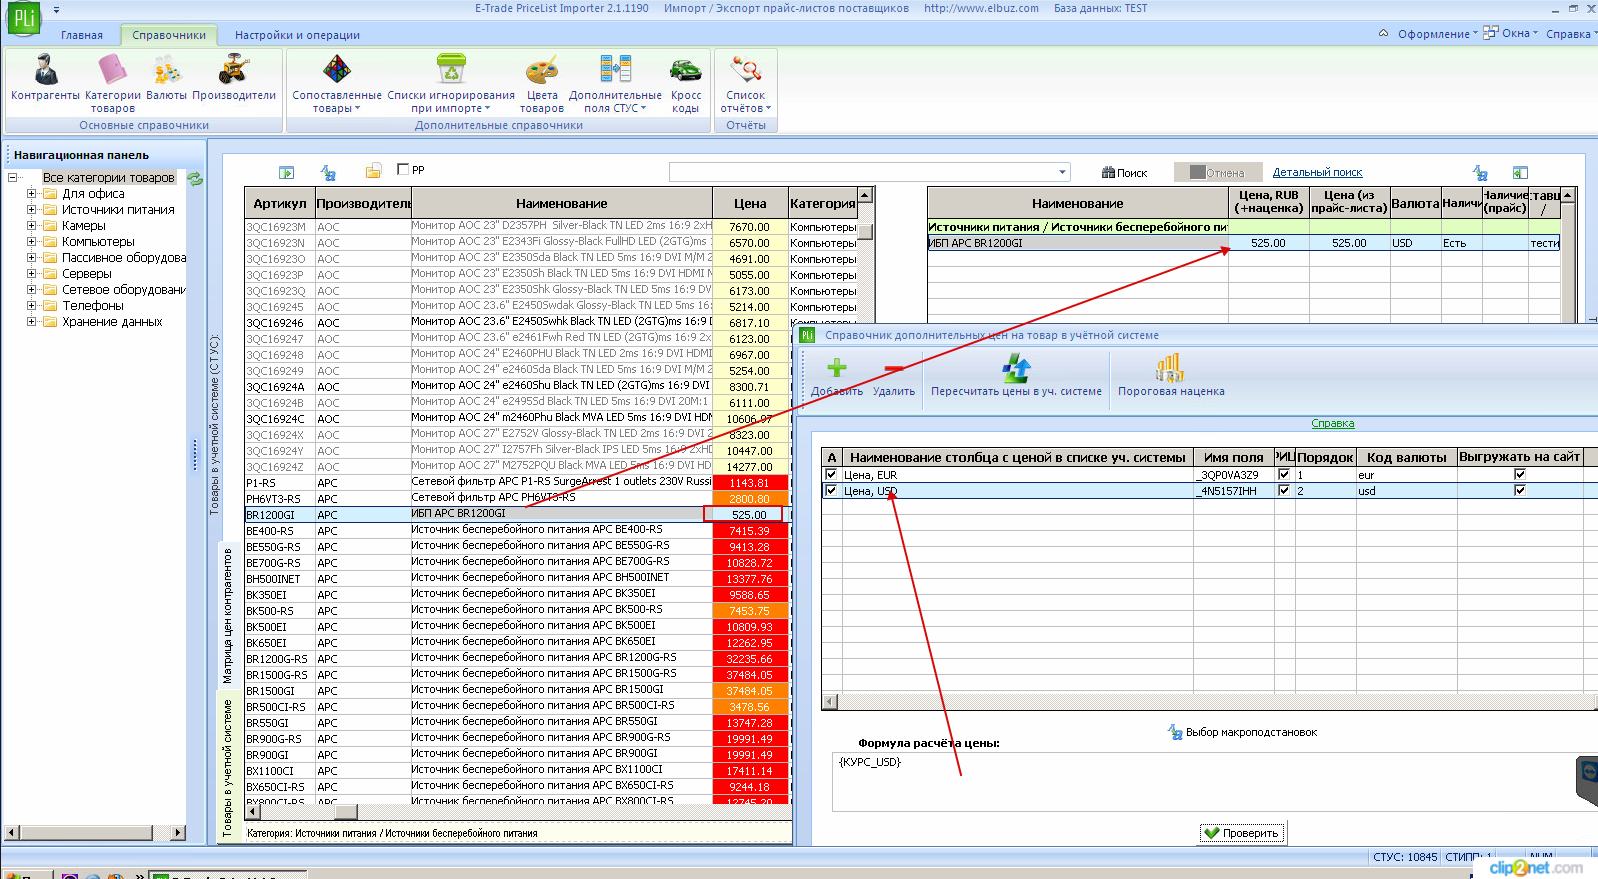This screenshot has height=879, width=1598.
Task: Click the red minus Удалить icon
Action: (x=894, y=368)
